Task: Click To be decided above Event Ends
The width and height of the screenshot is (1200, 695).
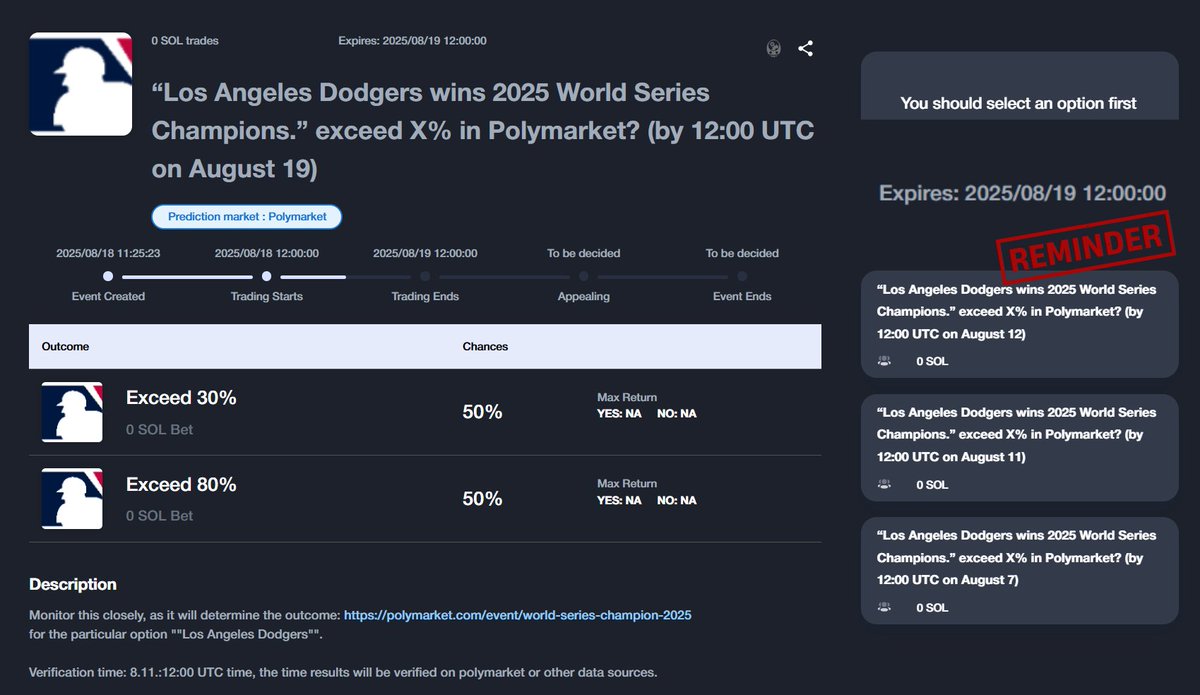Action: point(742,253)
